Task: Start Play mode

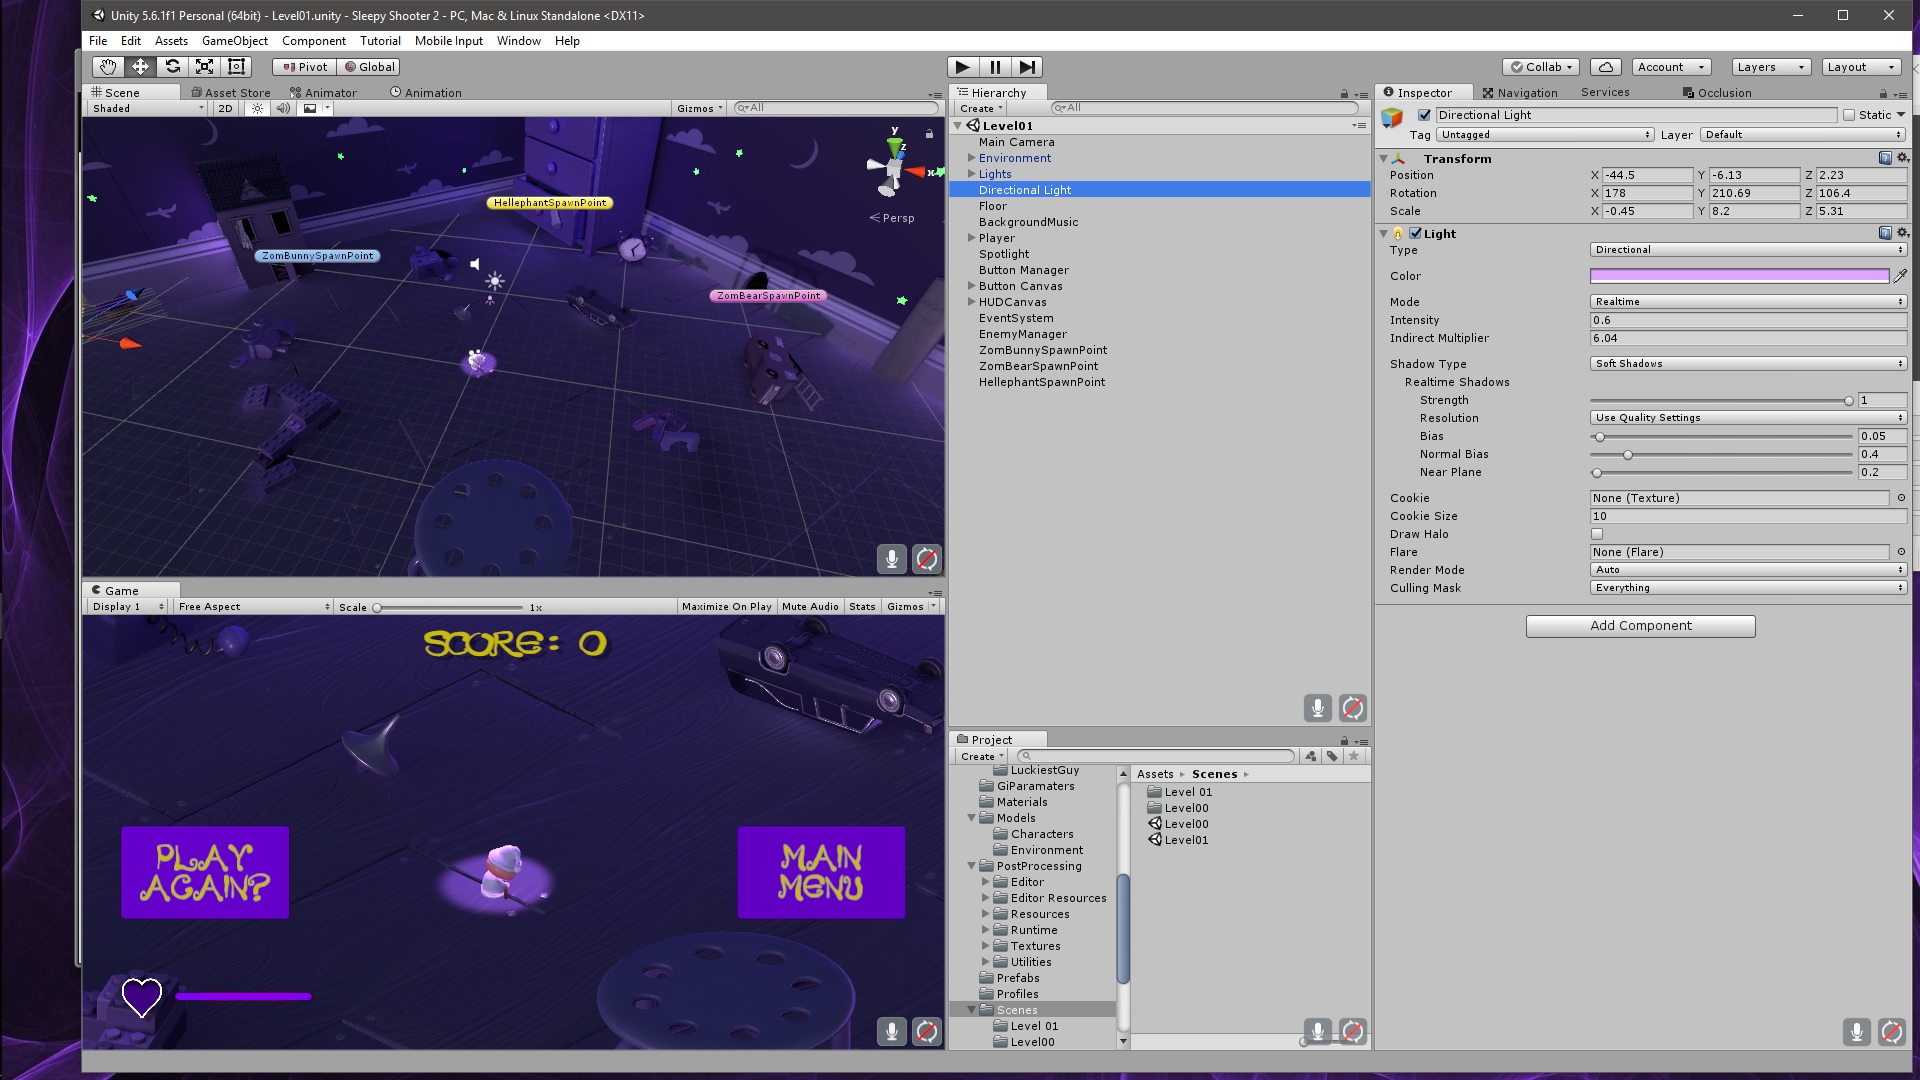Action: coord(963,67)
